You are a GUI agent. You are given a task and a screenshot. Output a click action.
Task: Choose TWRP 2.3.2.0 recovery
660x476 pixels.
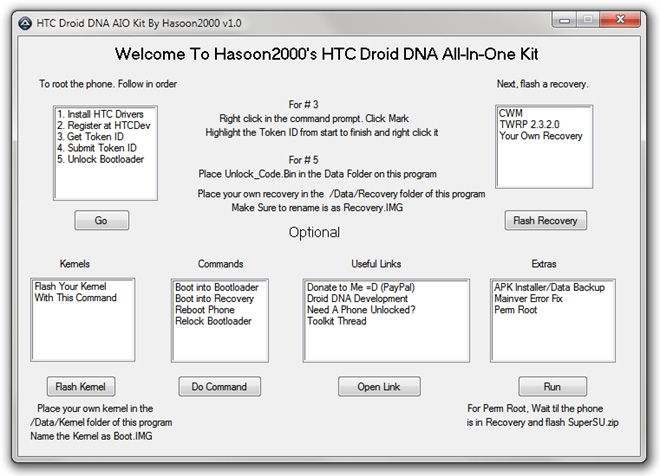(530, 125)
